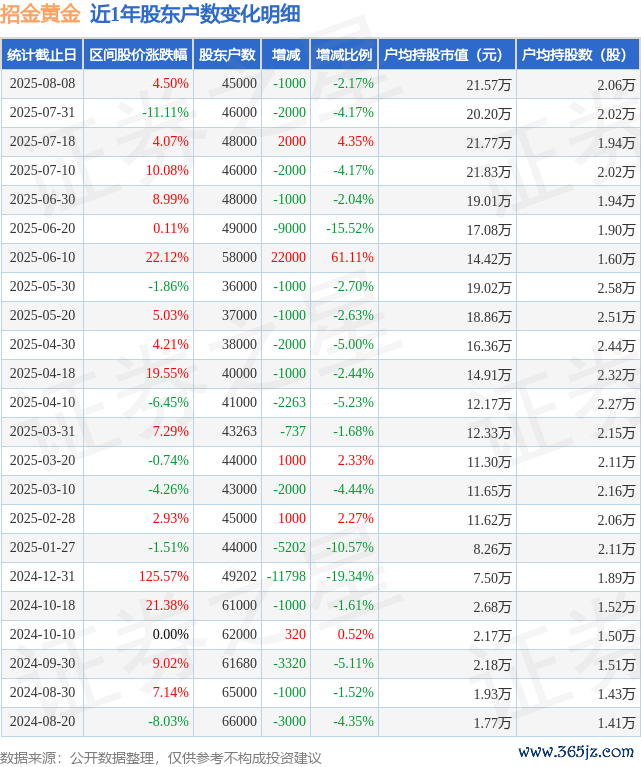Click the -2263 change value
This screenshot has width=641, height=767.
pos(290,402)
